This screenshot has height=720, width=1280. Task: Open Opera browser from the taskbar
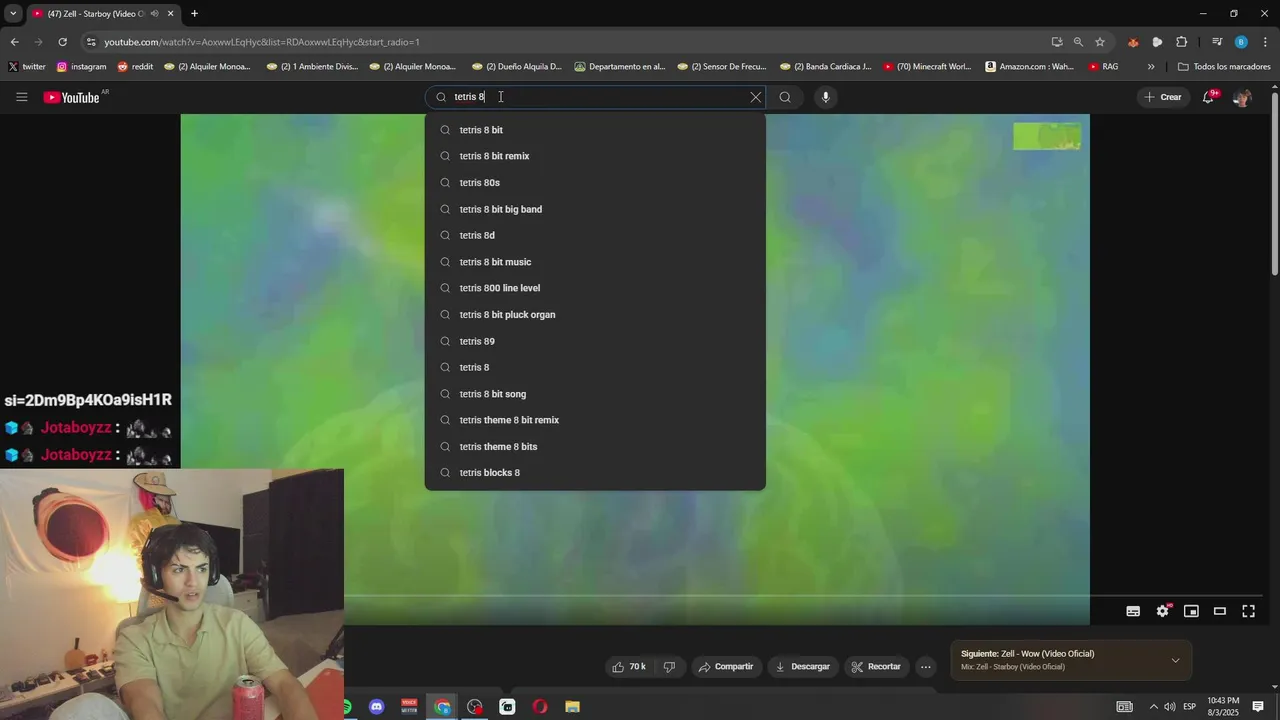[540, 707]
